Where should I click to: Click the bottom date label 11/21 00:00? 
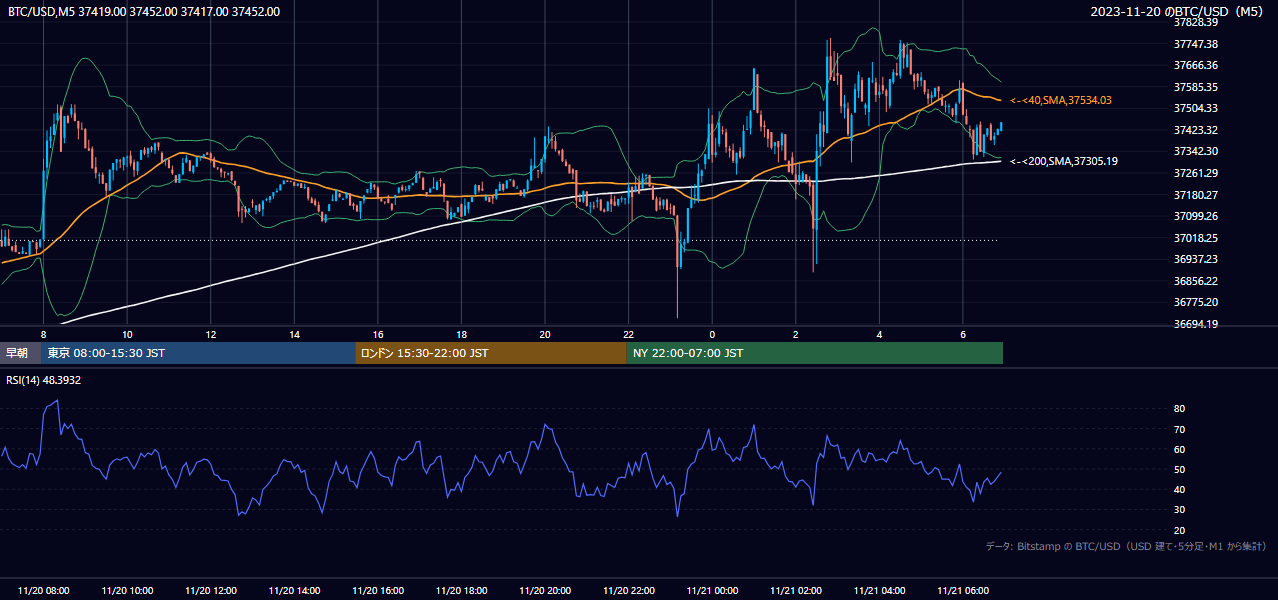tap(712, 591)
